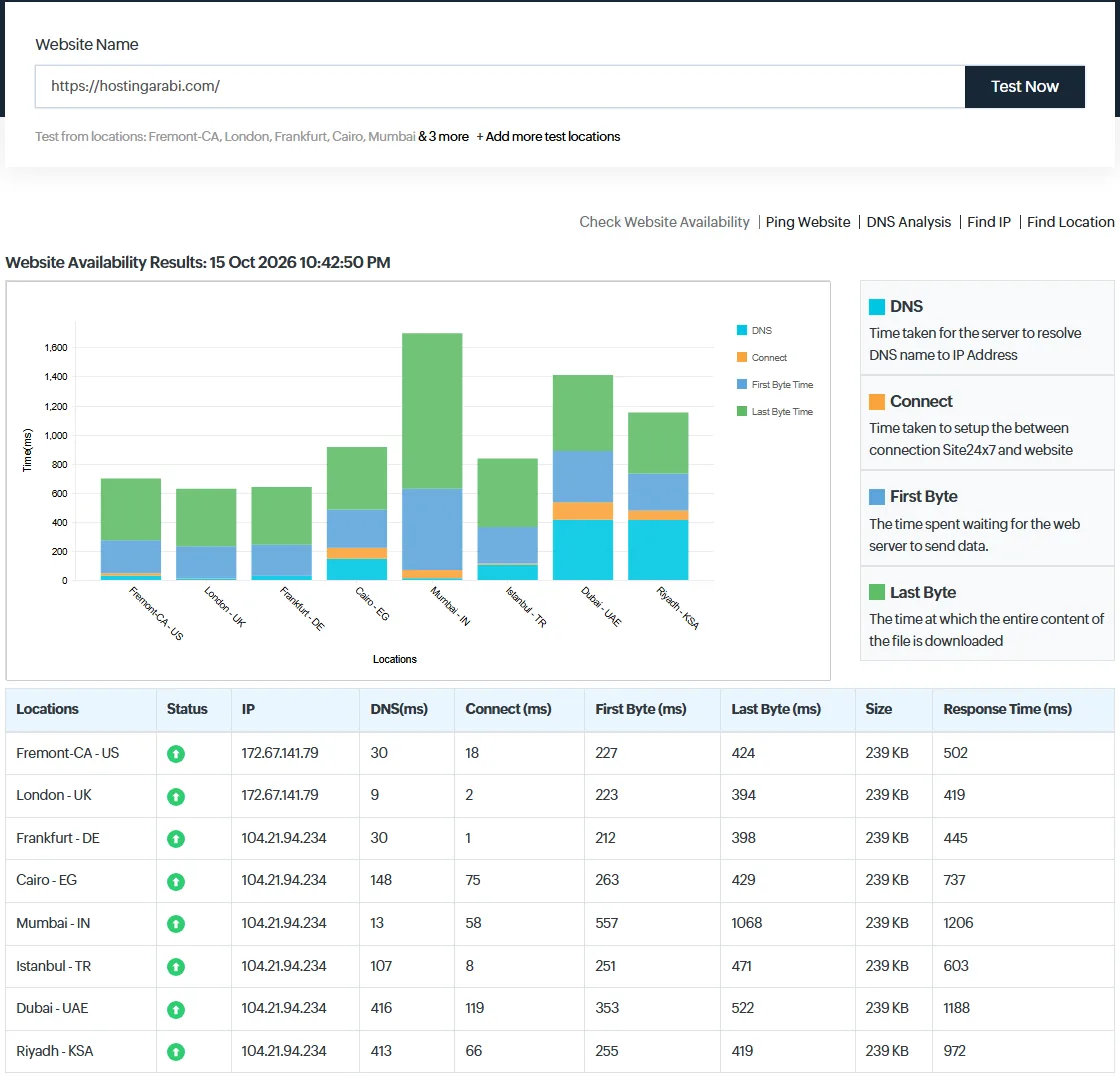1120x1077 pixels.
Task: Click the green up-status icon for Mumbai - IN
Action: pos(176,923)
